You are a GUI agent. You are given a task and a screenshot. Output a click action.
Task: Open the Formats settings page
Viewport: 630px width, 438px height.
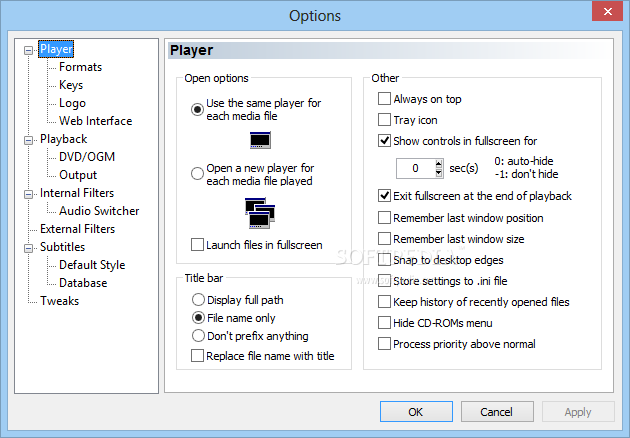[x=80, y=67]
